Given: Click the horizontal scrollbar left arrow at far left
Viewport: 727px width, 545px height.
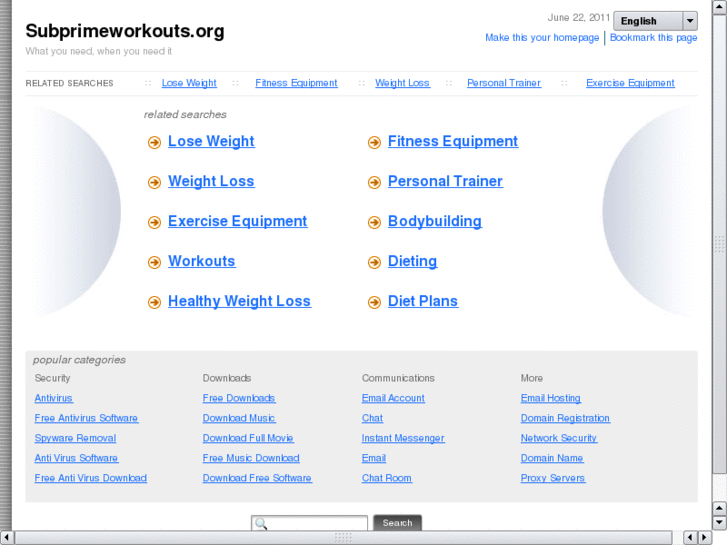Looking at the screenshot, I should (x=6, y=537).
